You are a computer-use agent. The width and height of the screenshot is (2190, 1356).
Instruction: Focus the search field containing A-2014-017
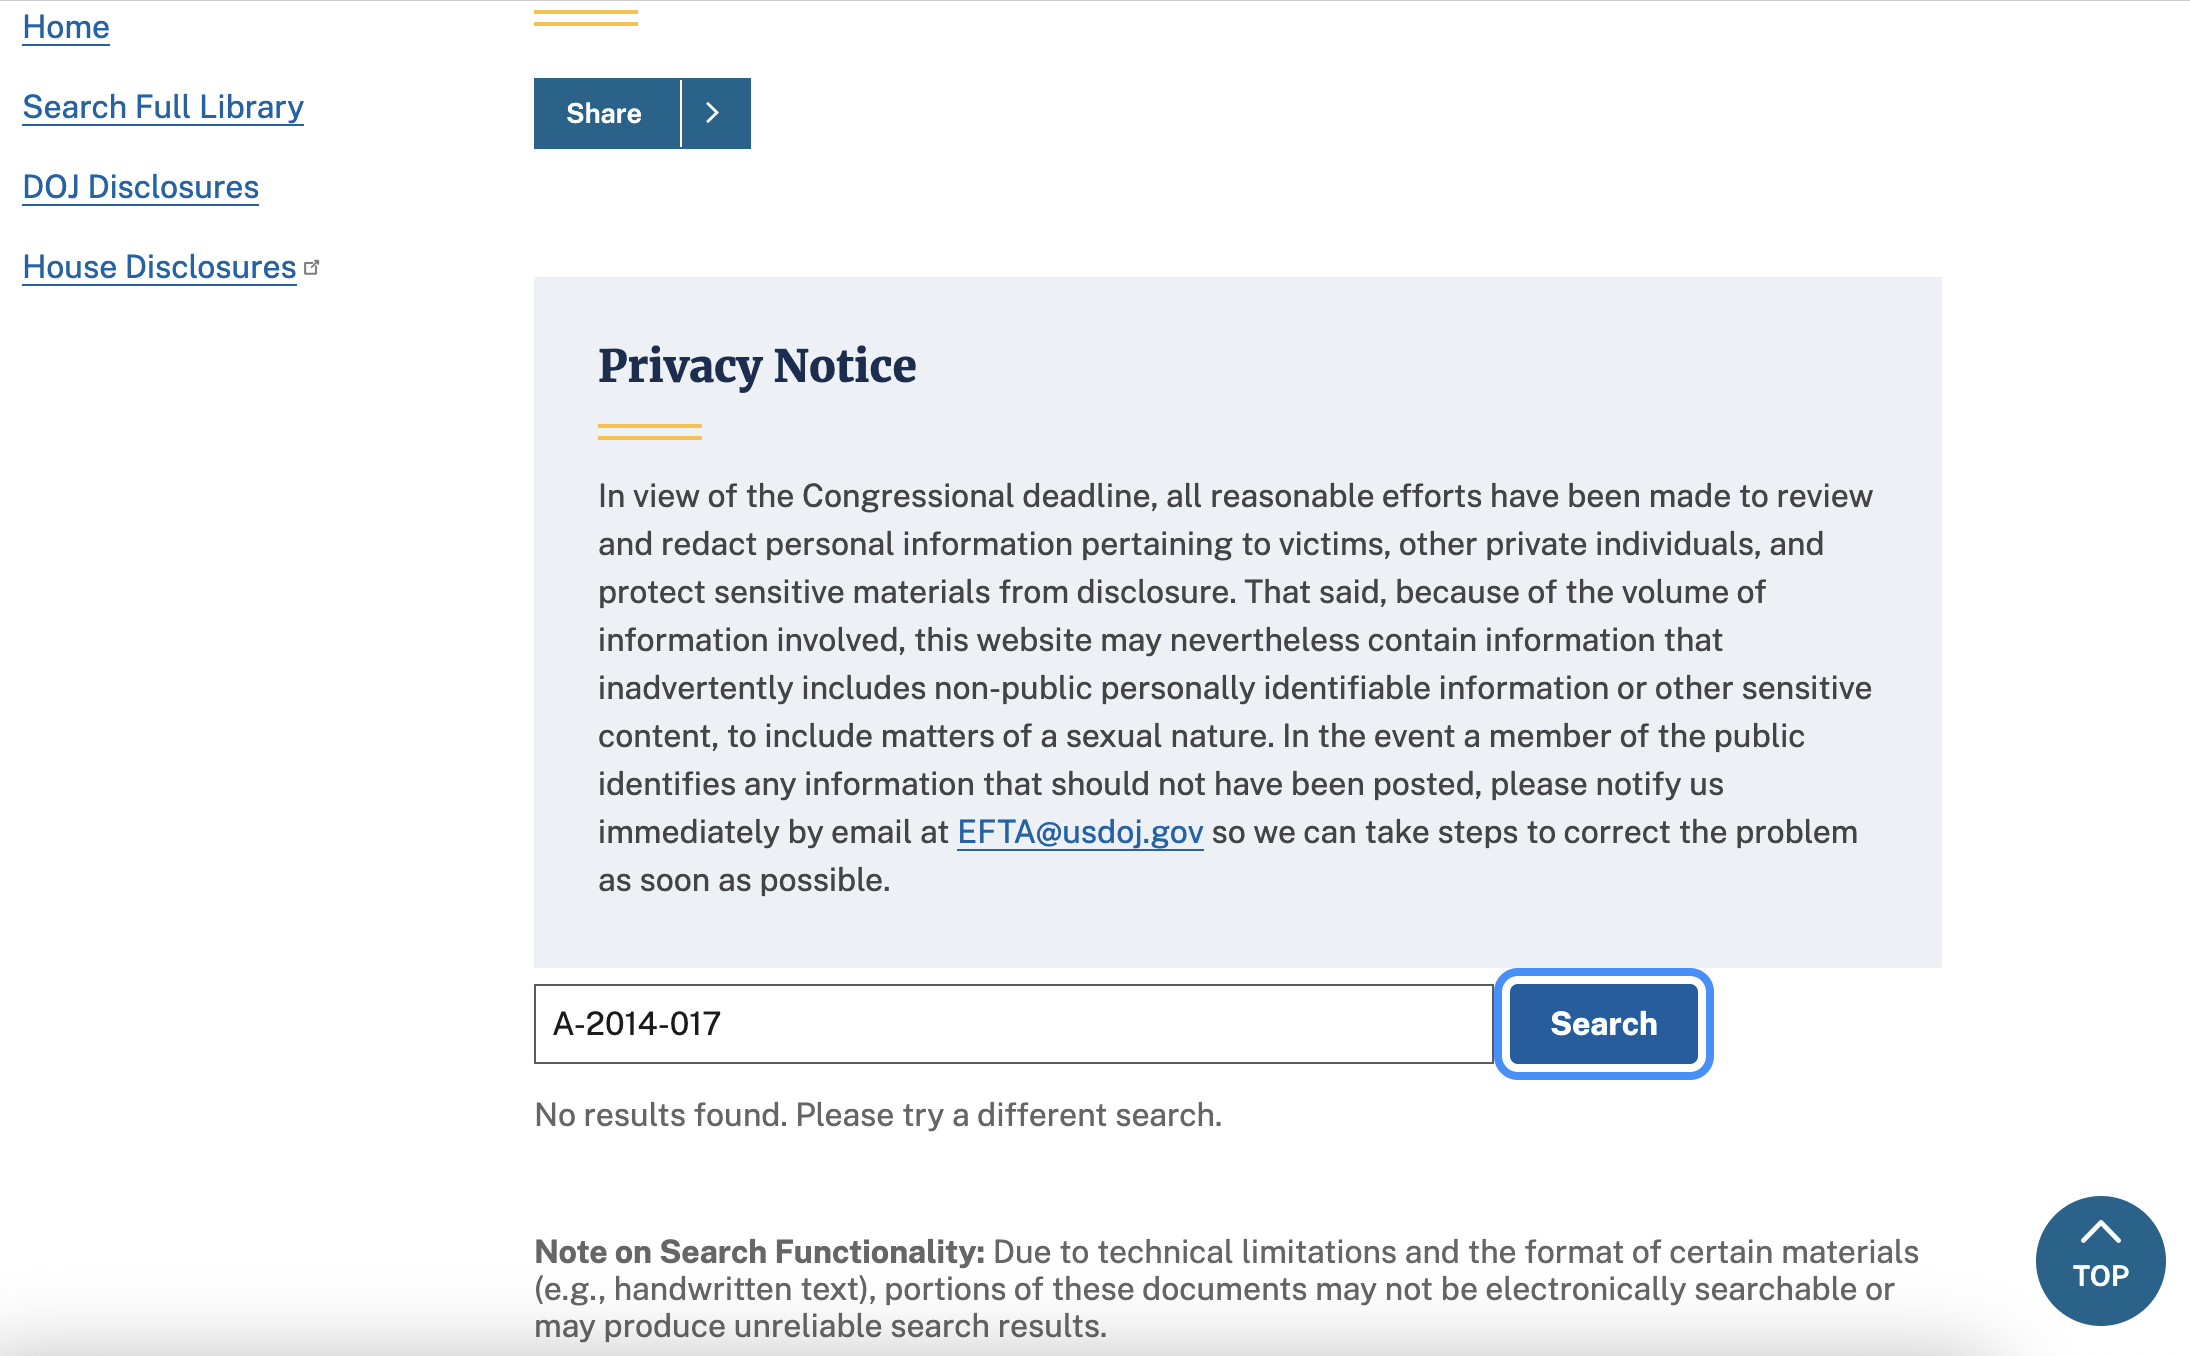click(x=1013, y=1024)
